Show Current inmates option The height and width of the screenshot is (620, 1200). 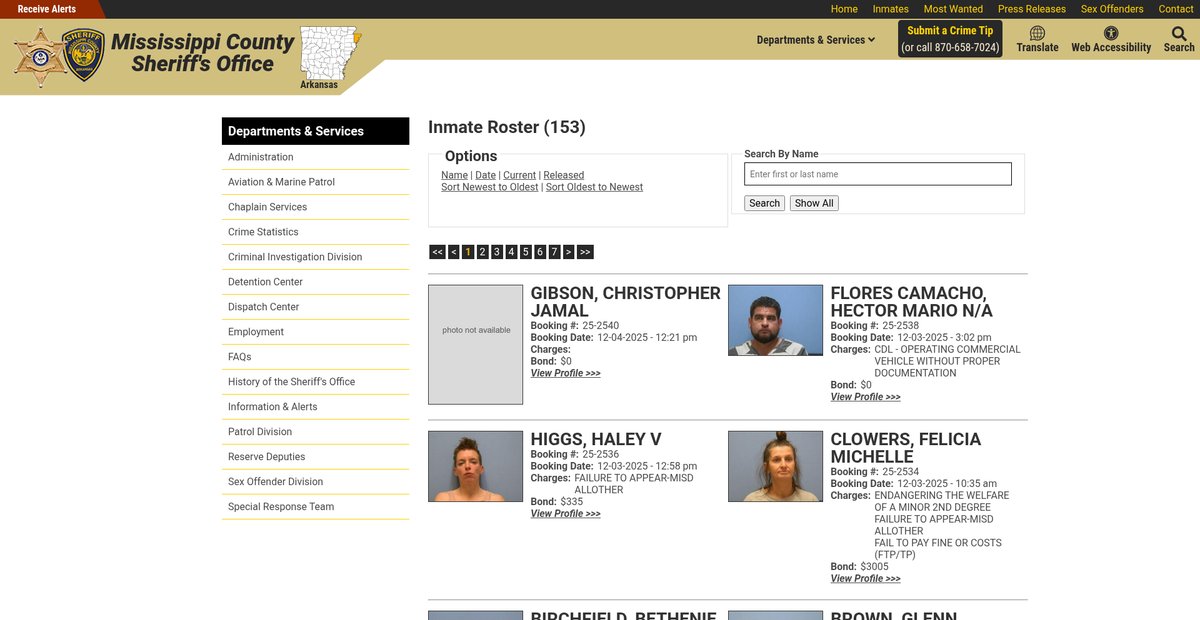pos(519,175)
